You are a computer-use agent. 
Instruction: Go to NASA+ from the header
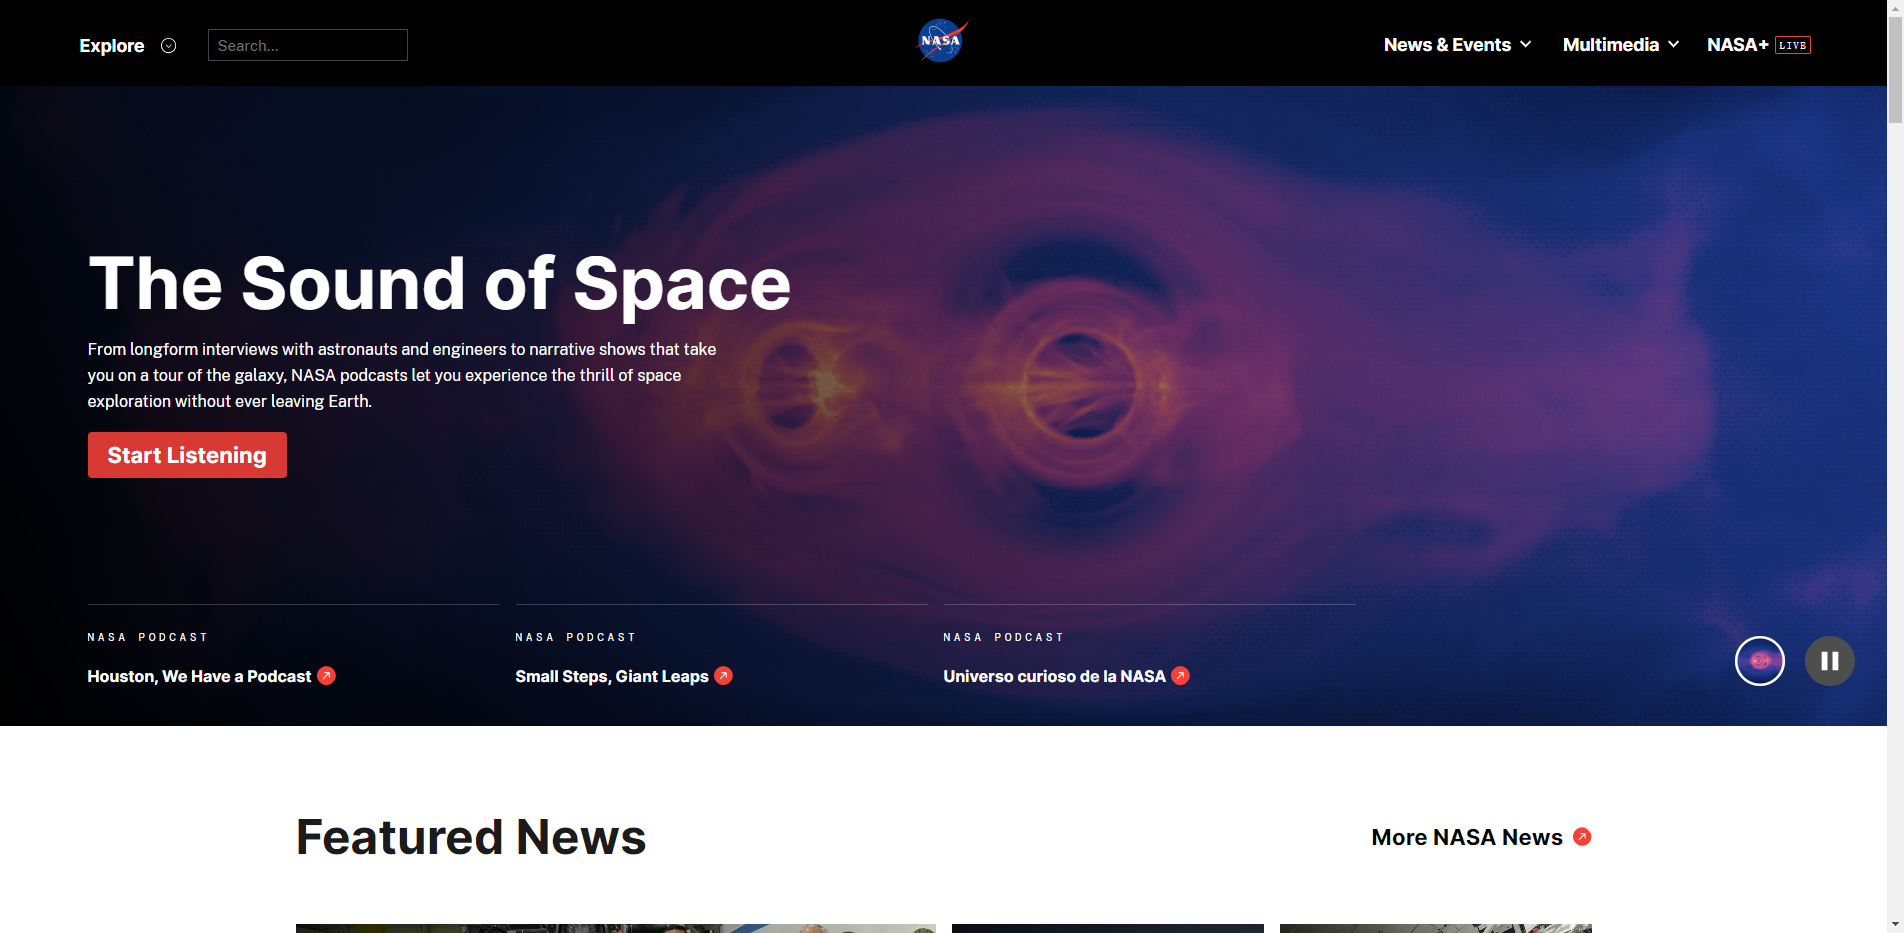coord(1738,45)
